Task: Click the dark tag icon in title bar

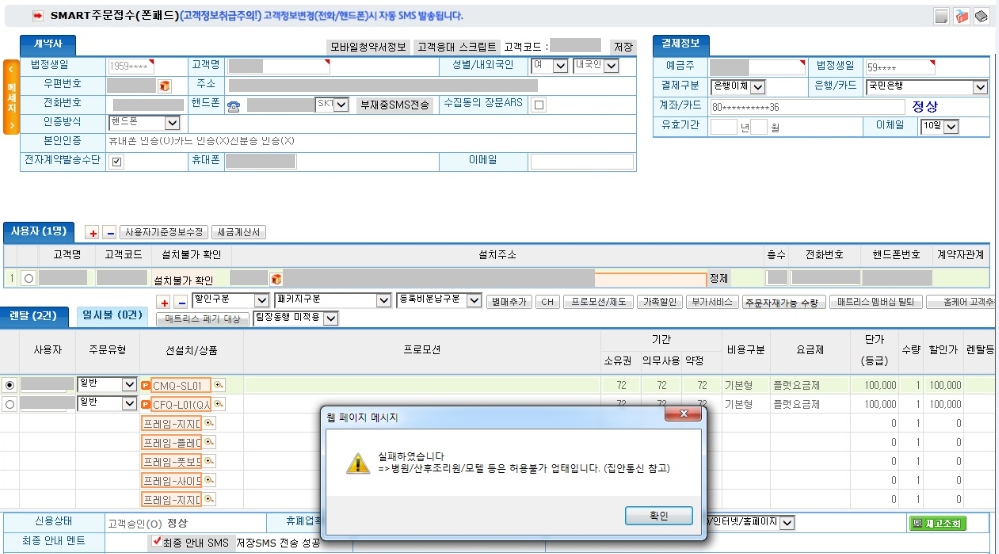Action: (981, 17)
